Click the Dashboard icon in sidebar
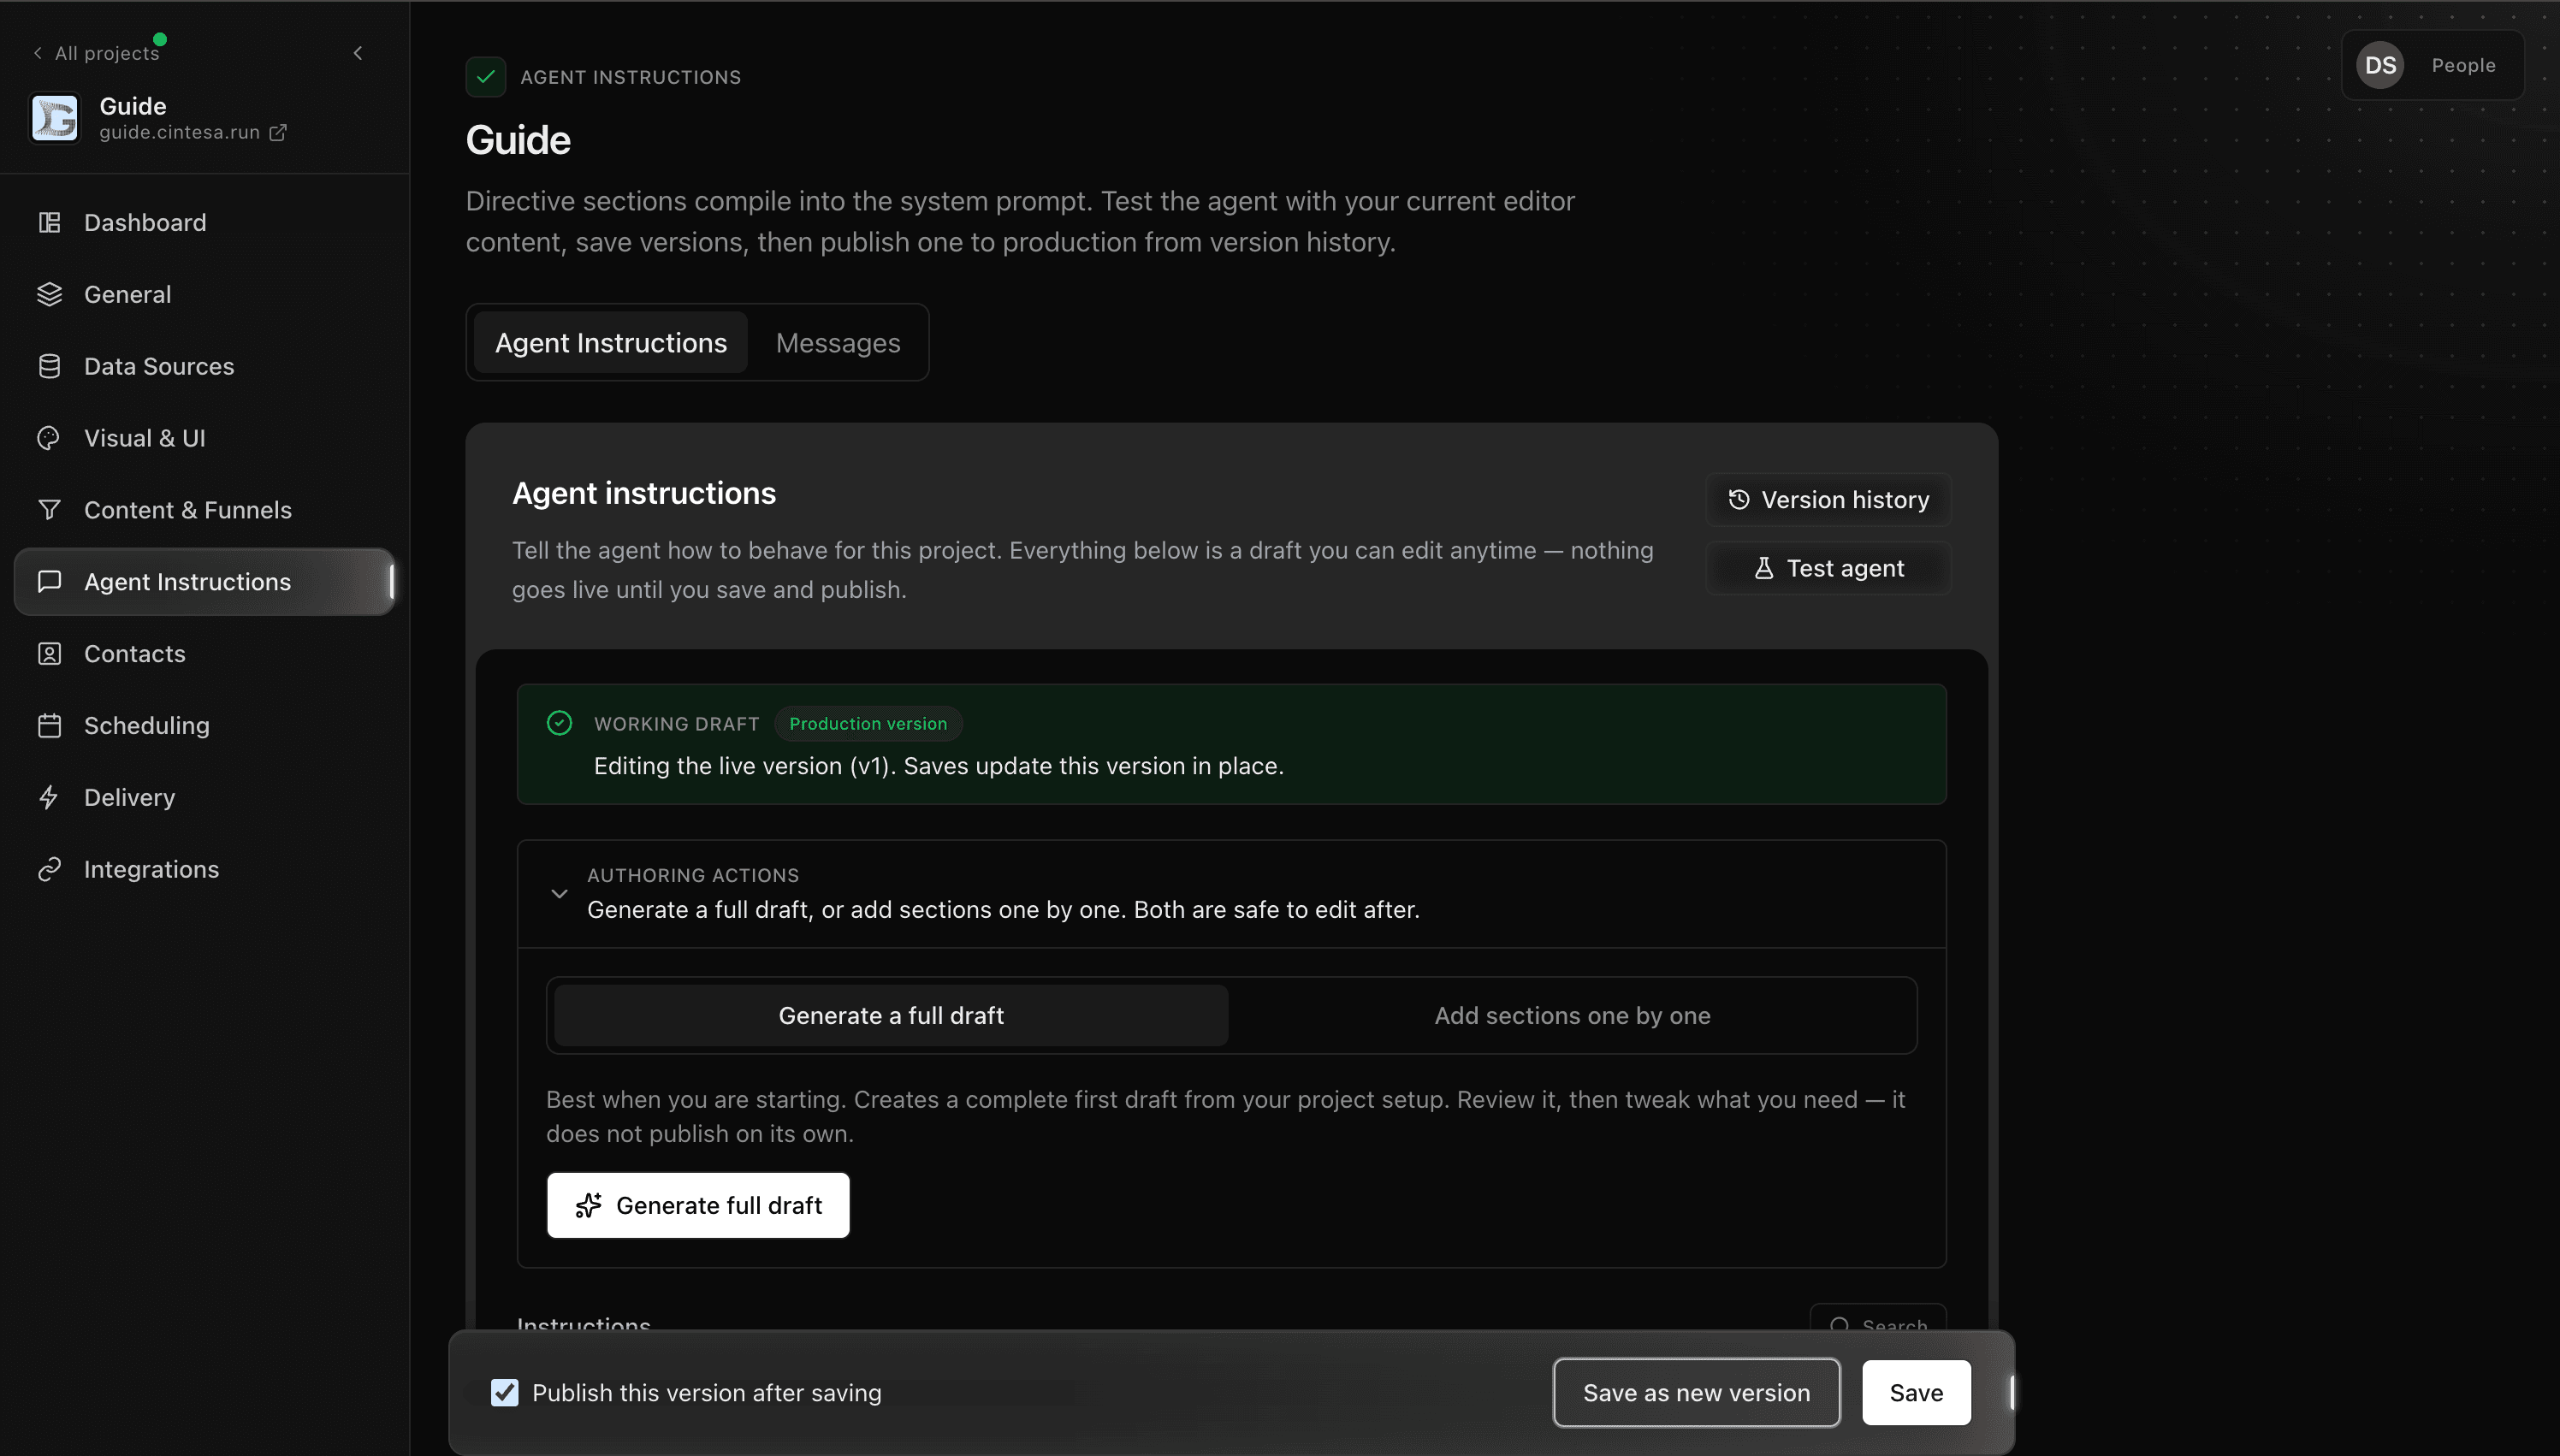The width and height of the screenshot is (2560, 1456). 49,222
